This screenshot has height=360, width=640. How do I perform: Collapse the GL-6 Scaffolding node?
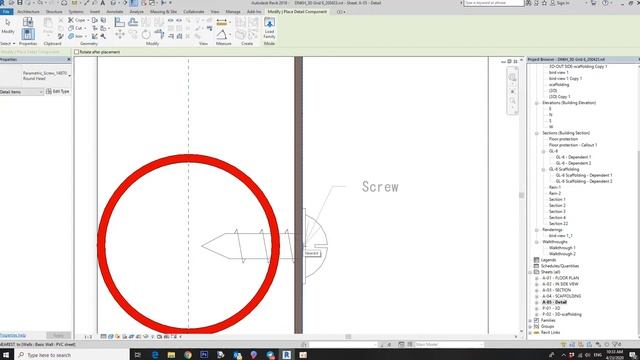click(x=543, y=169)
